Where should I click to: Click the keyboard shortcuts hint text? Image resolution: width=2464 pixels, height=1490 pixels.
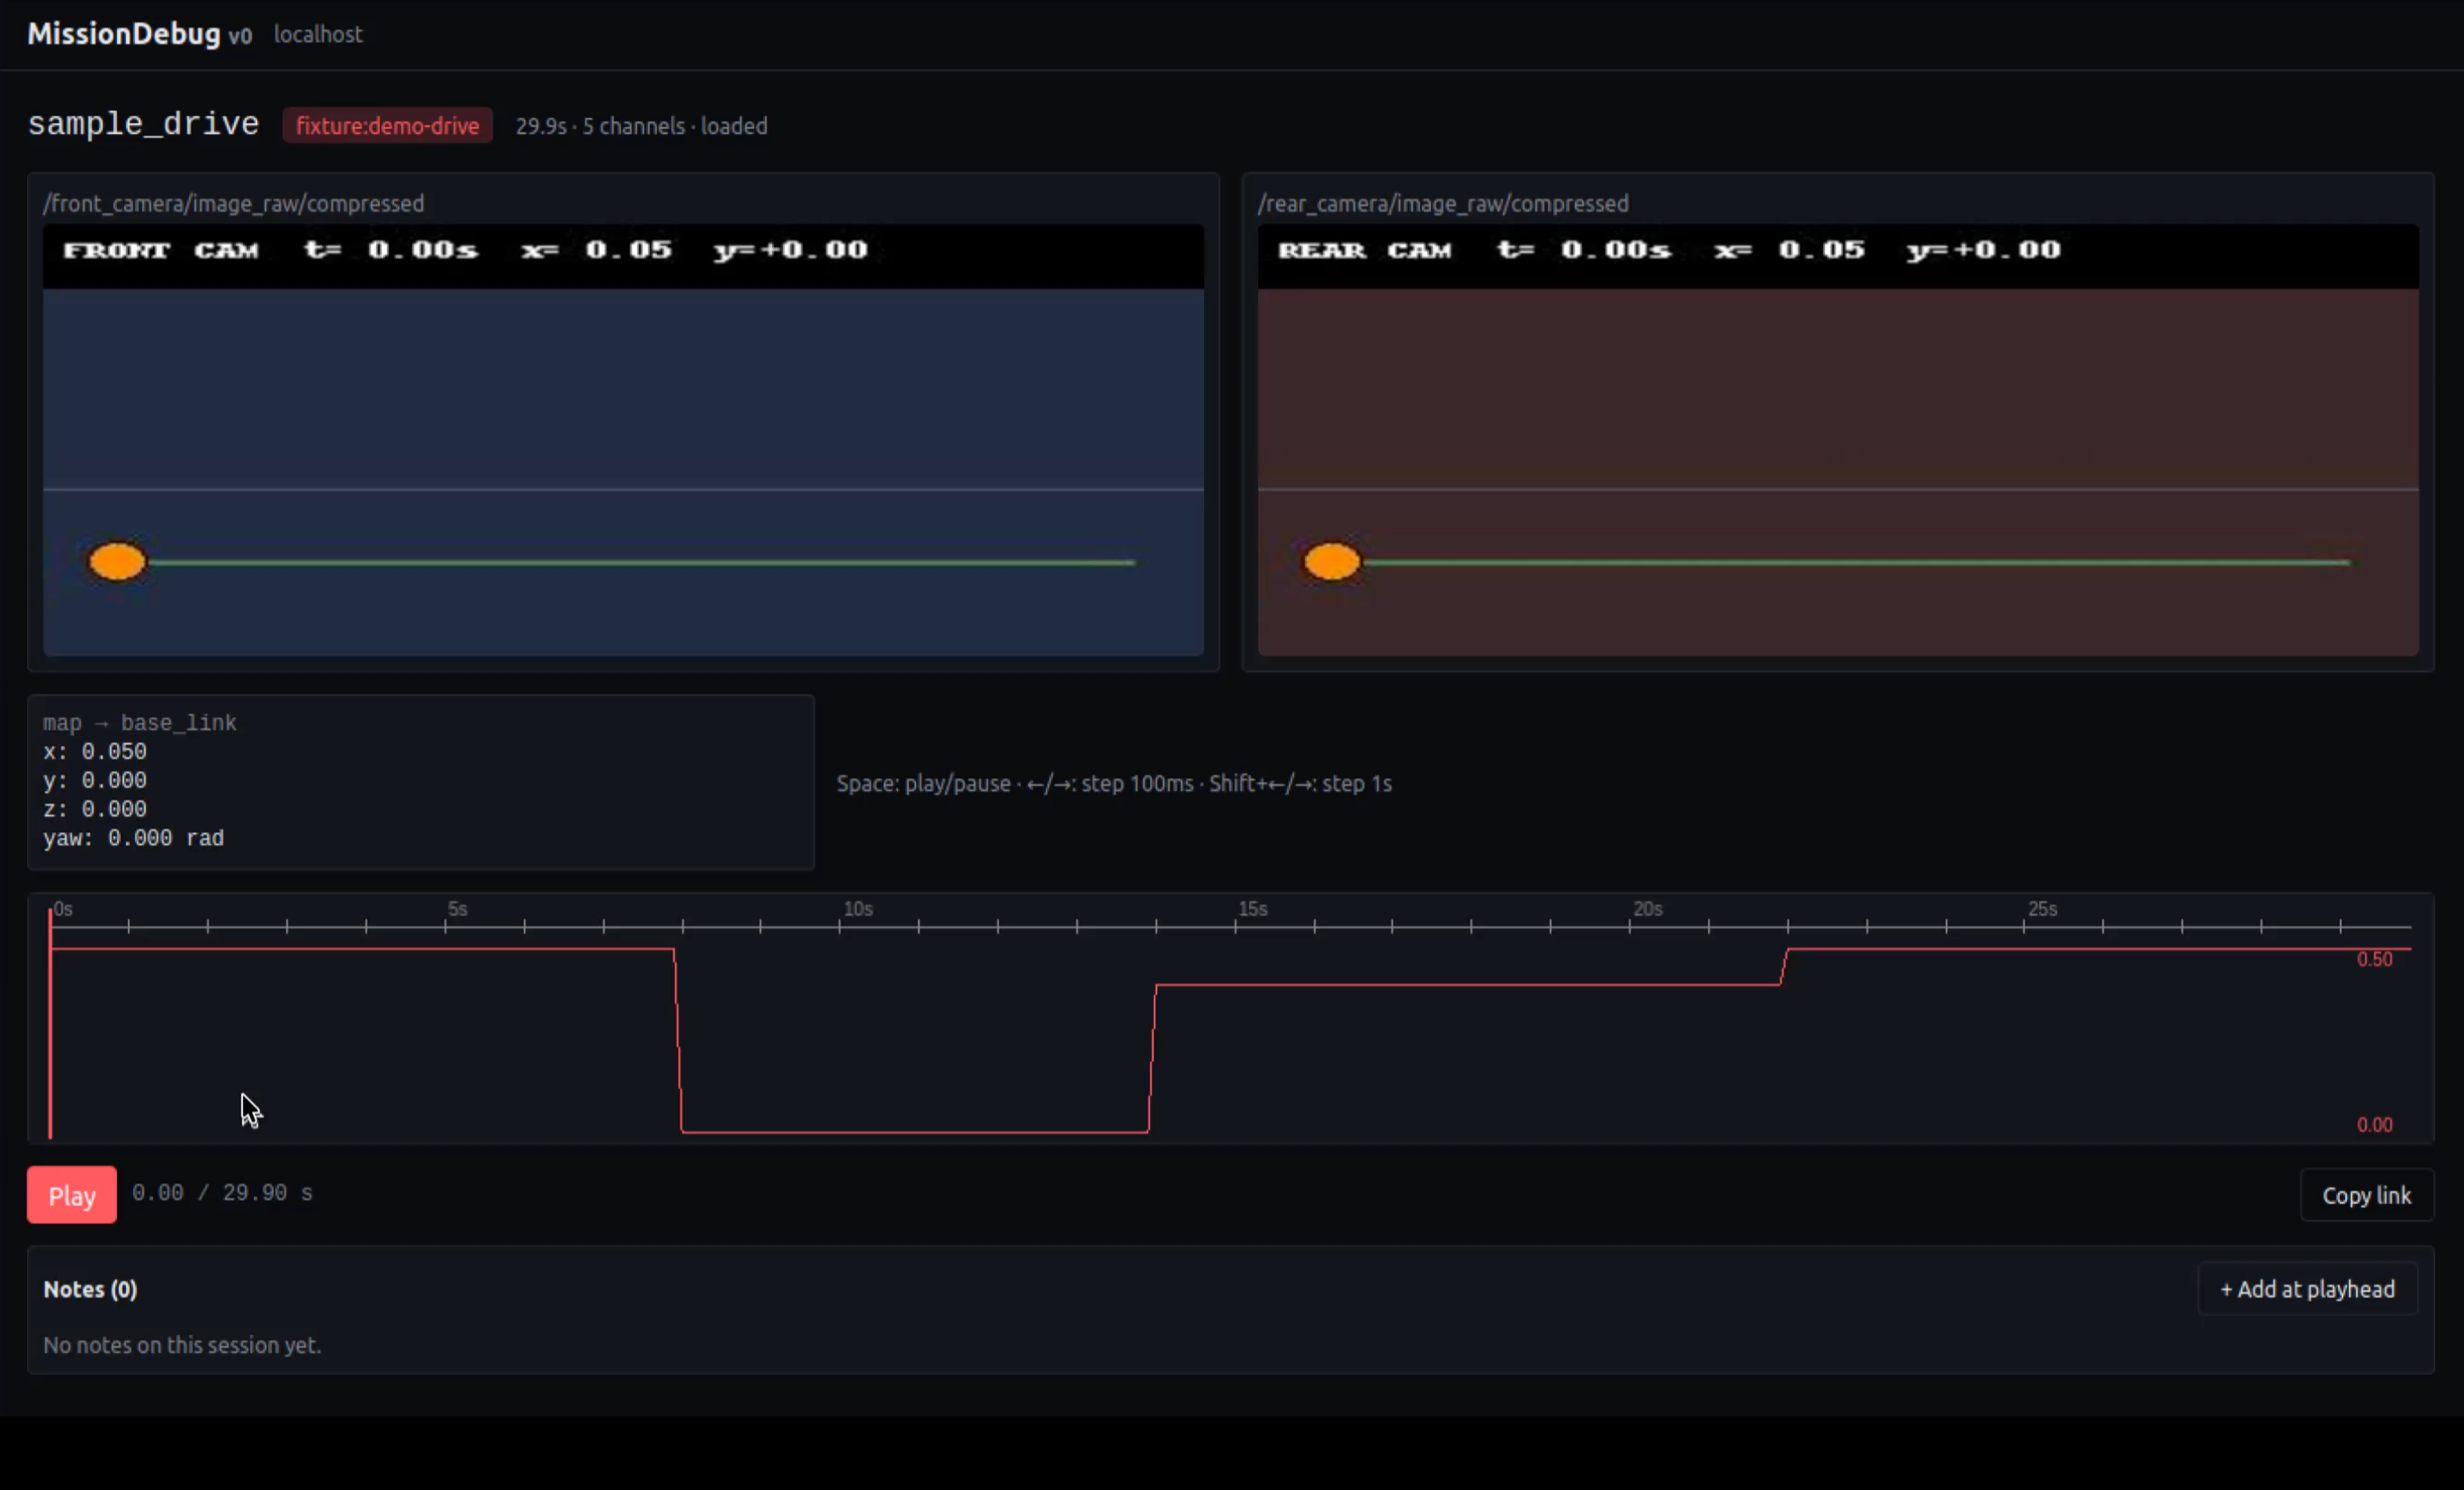tap(1114, 783)
